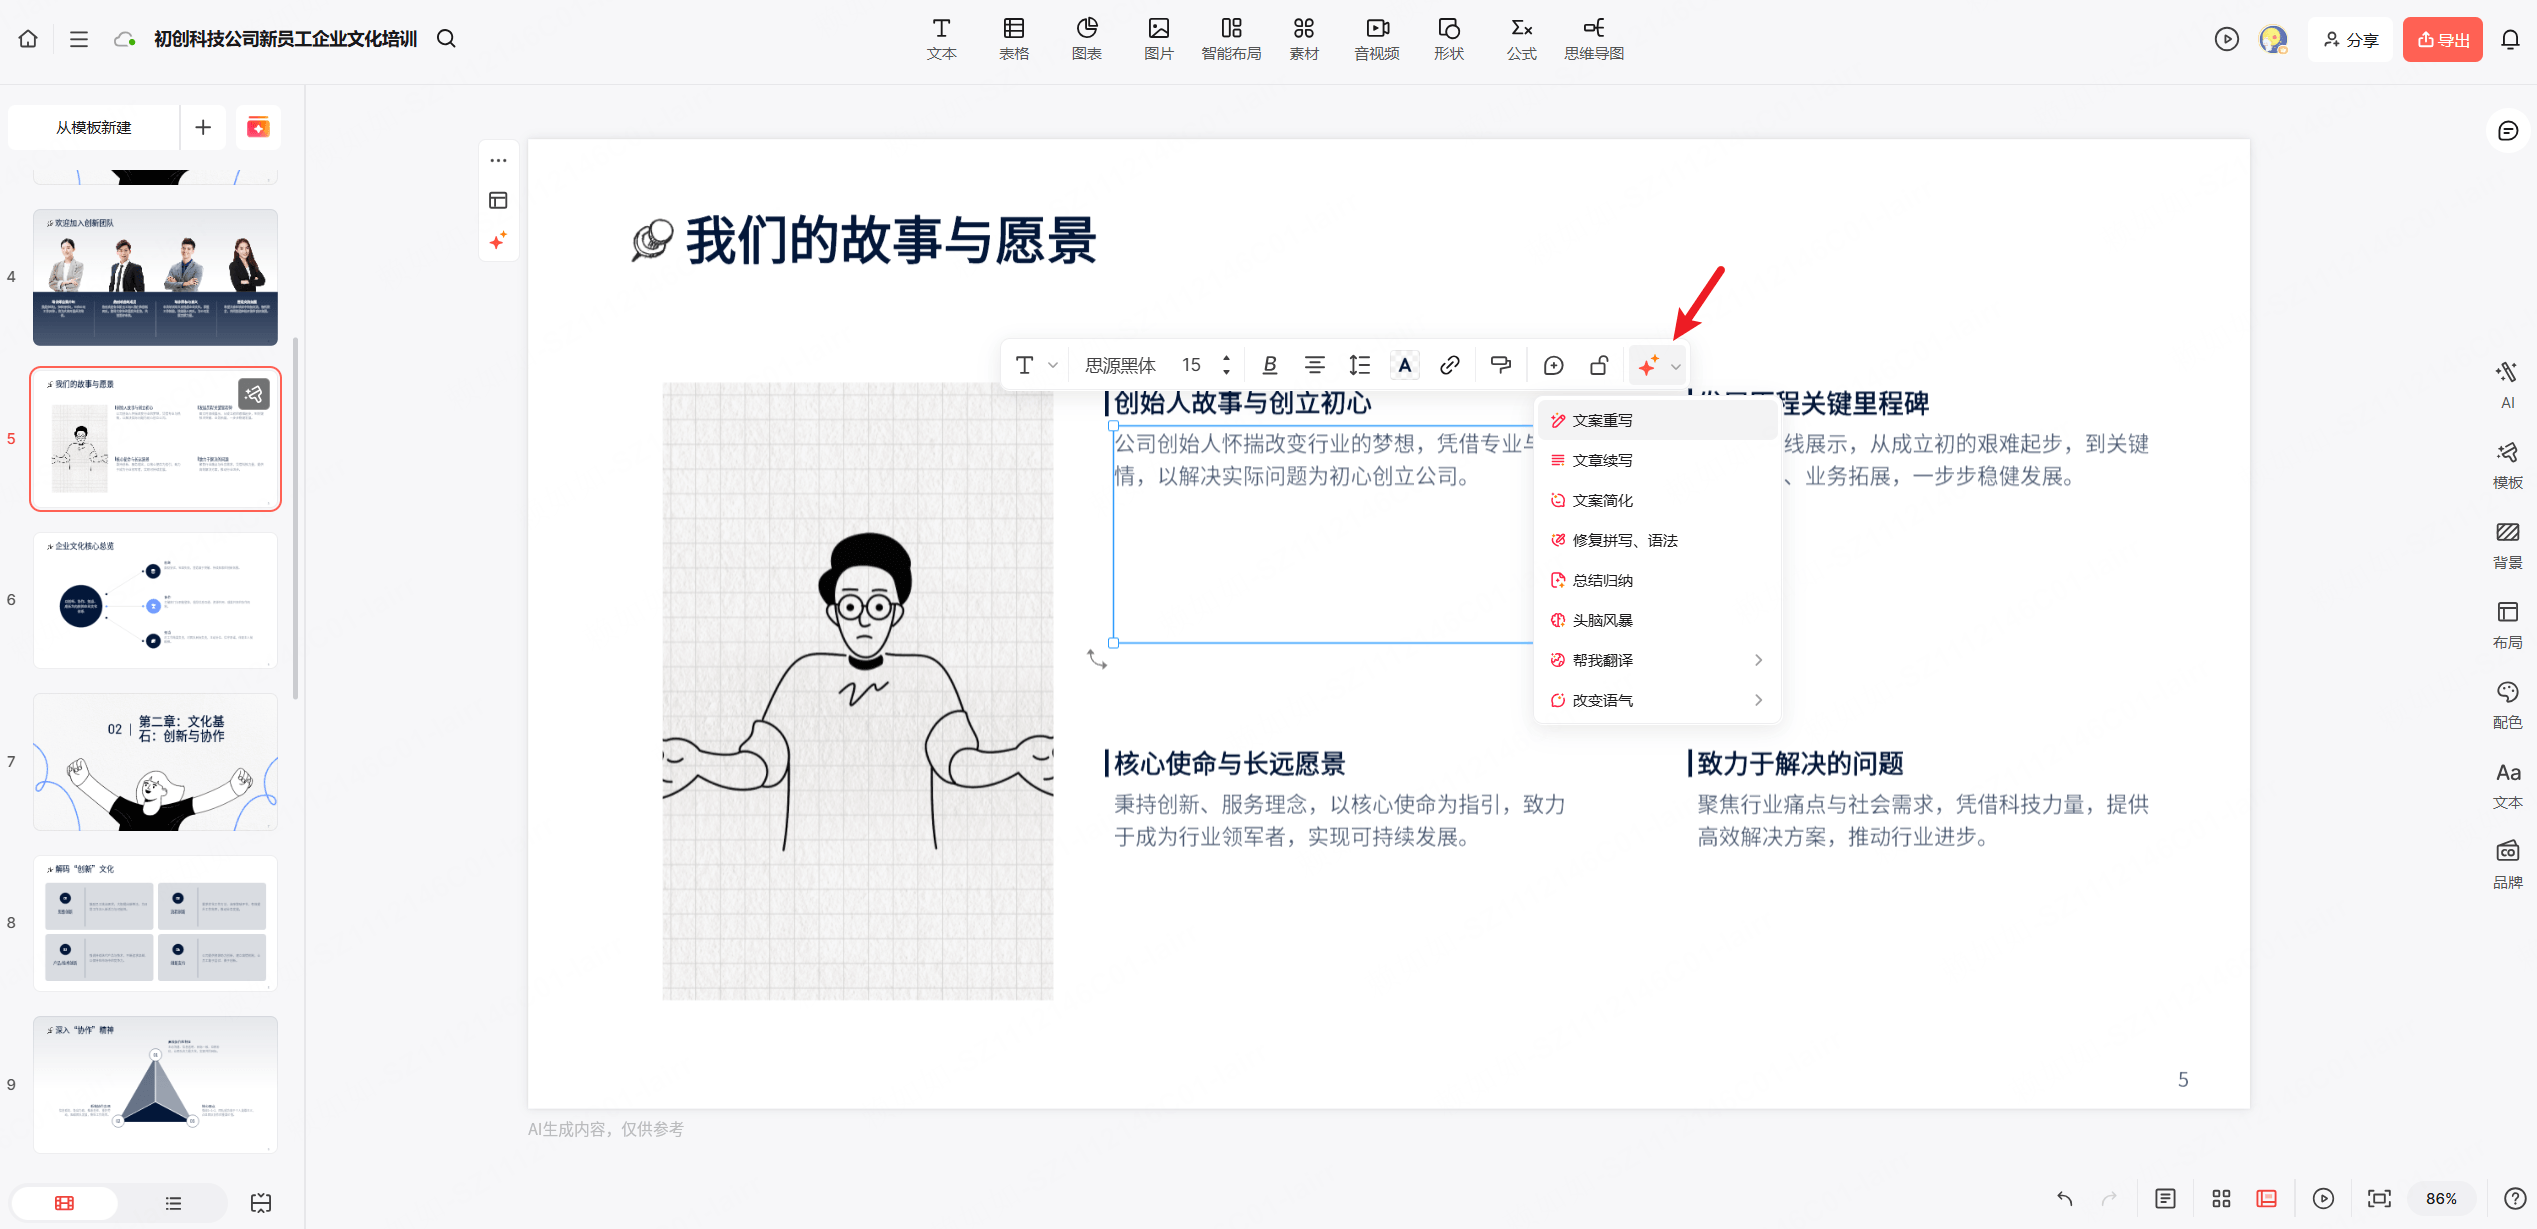
Task: Toggle the lock on the text box
Action: (1599, 365)
